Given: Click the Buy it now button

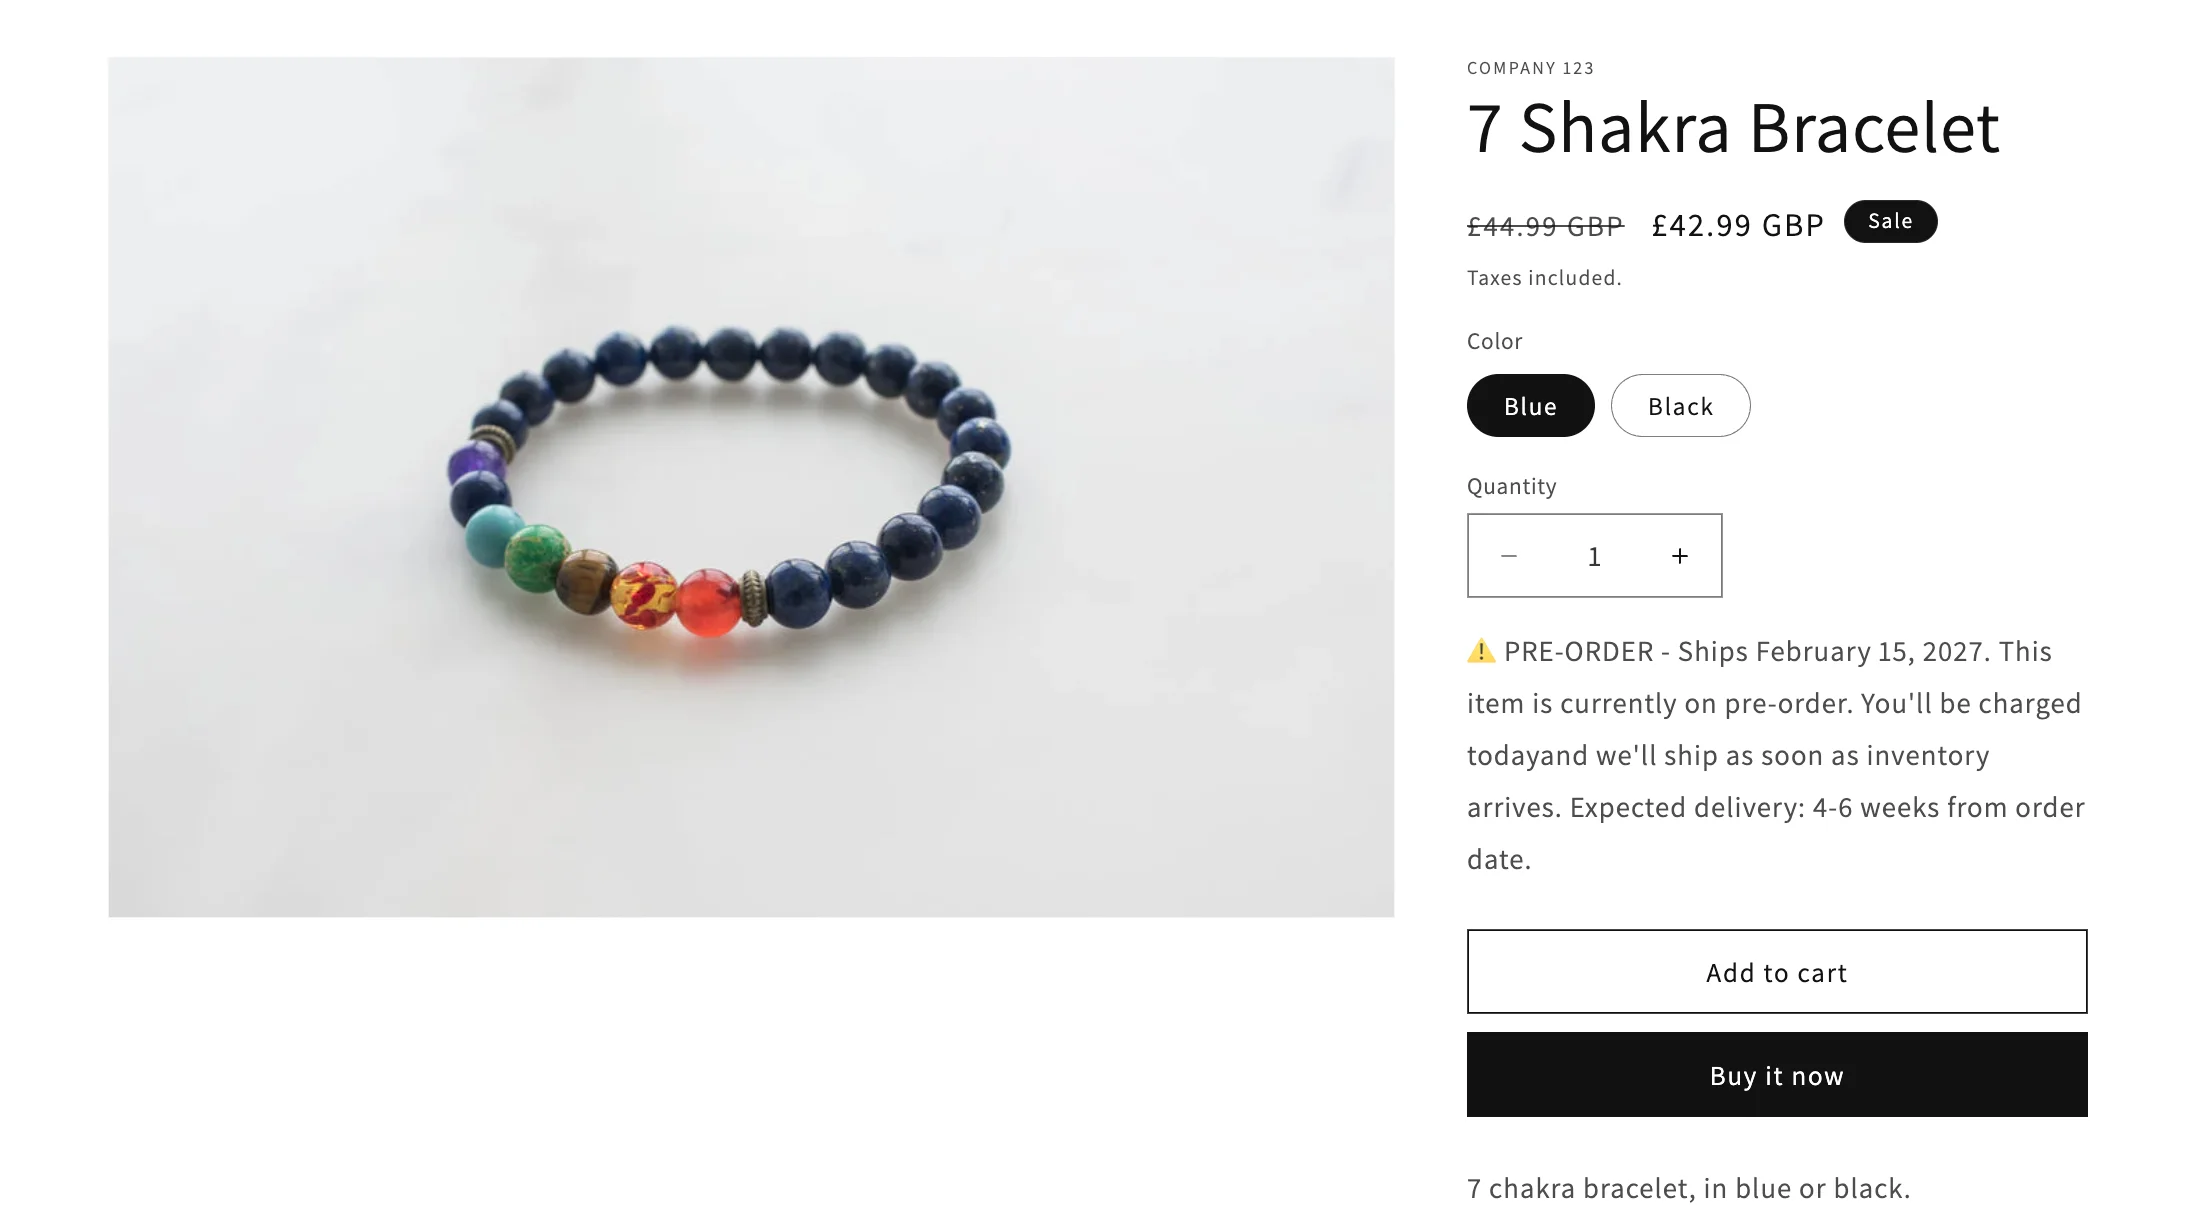Looking at the screenshot, I should (x=1777, y=1075).
